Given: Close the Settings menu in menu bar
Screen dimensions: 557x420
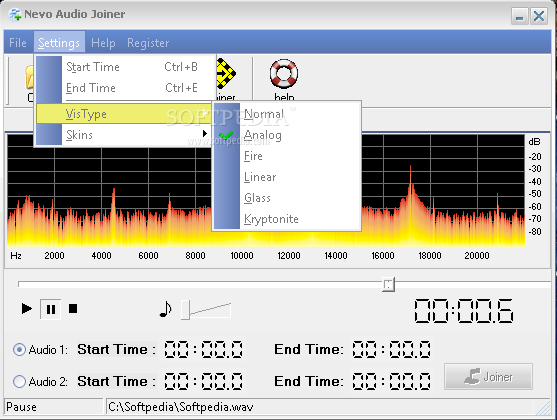Looking at the screenshot, I should 59,43.
